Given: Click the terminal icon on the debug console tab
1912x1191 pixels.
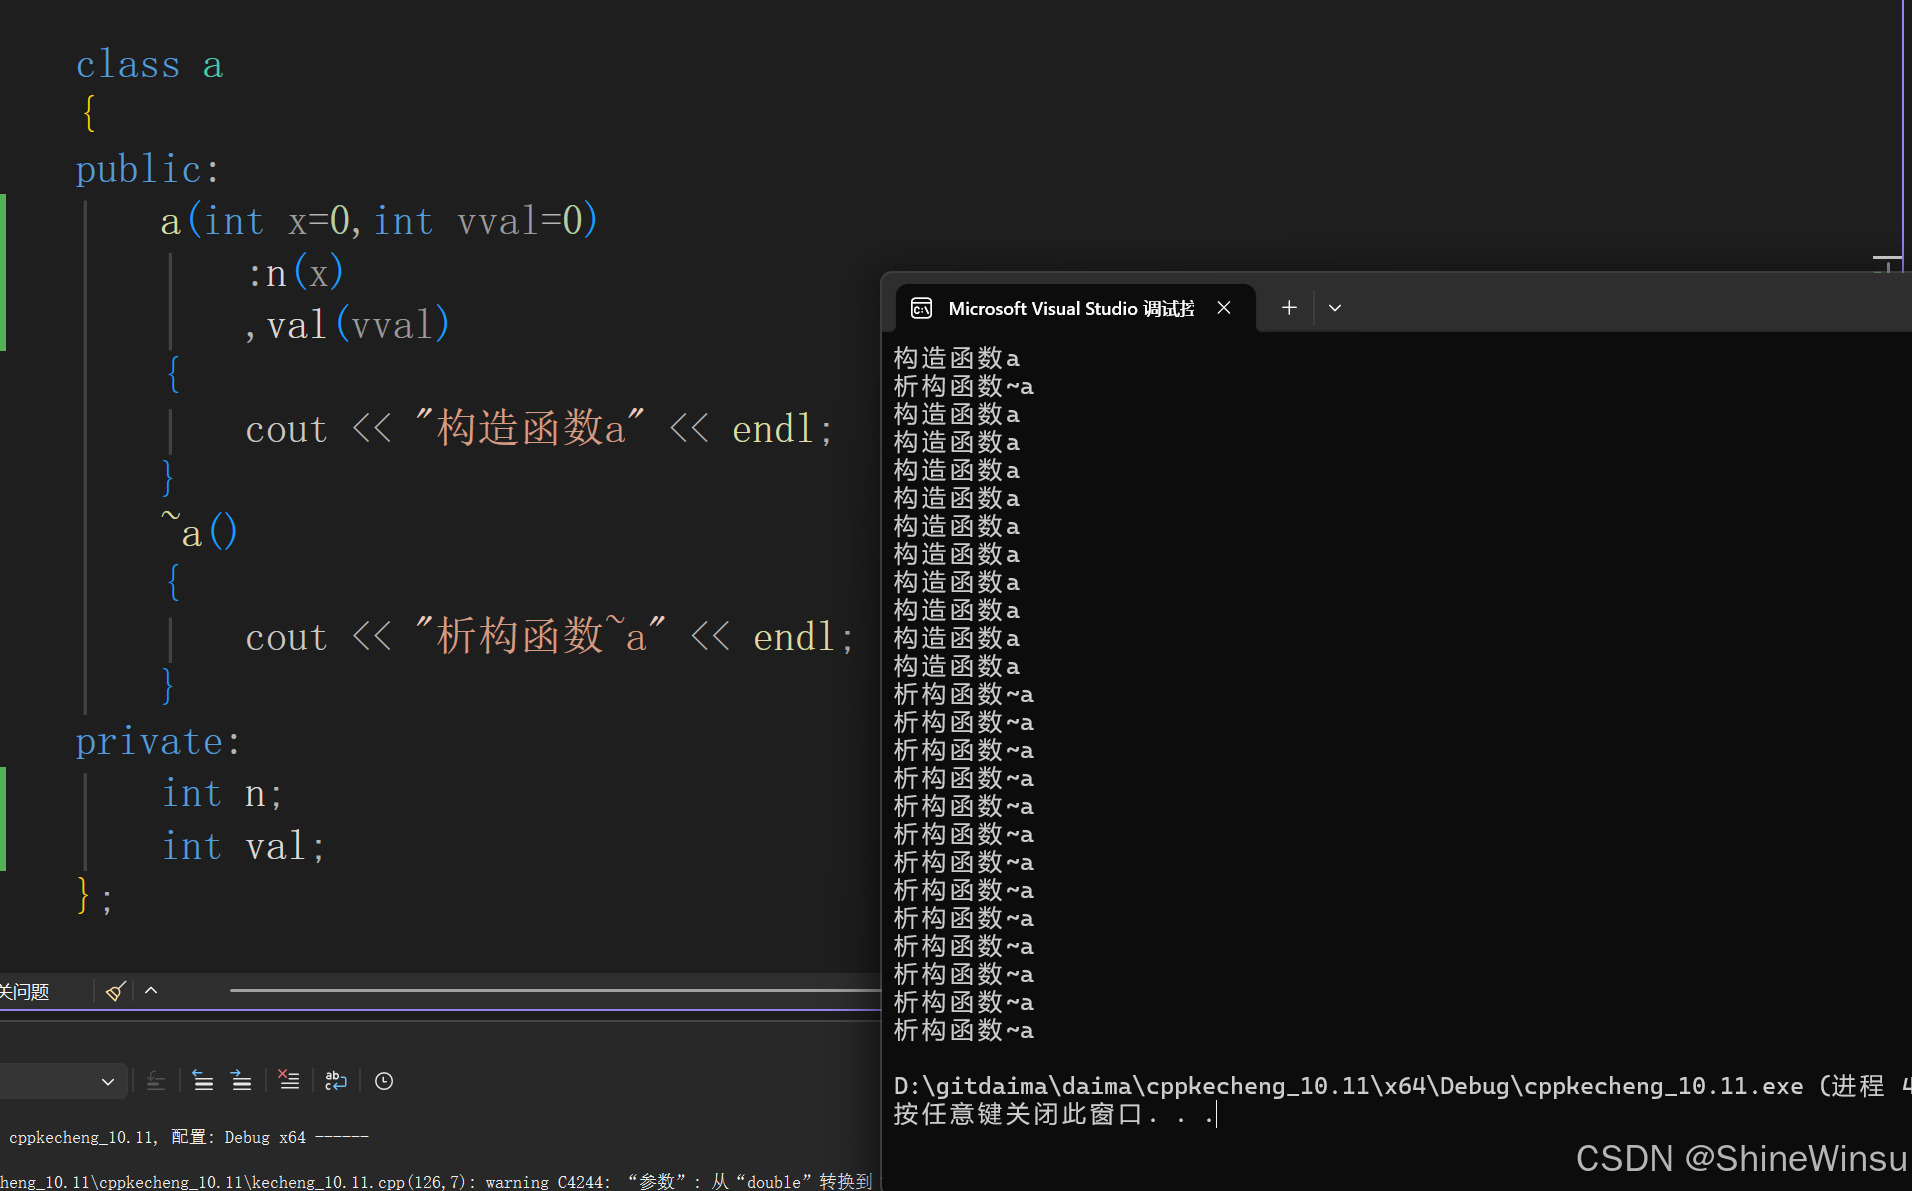Looking at the screenshot, I should pos(922,308).
